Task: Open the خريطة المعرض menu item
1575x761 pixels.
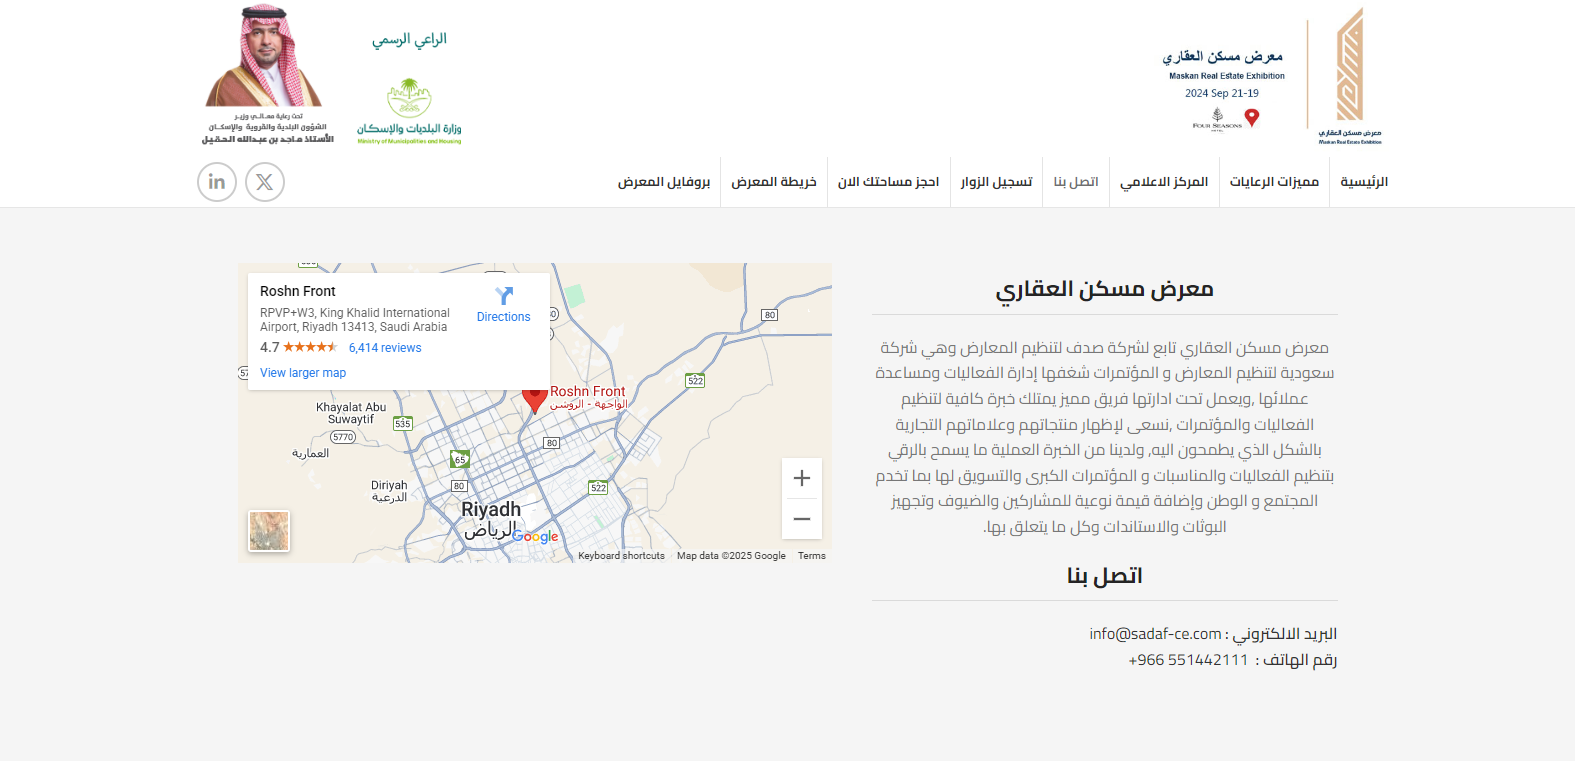Action: point(773,182)
